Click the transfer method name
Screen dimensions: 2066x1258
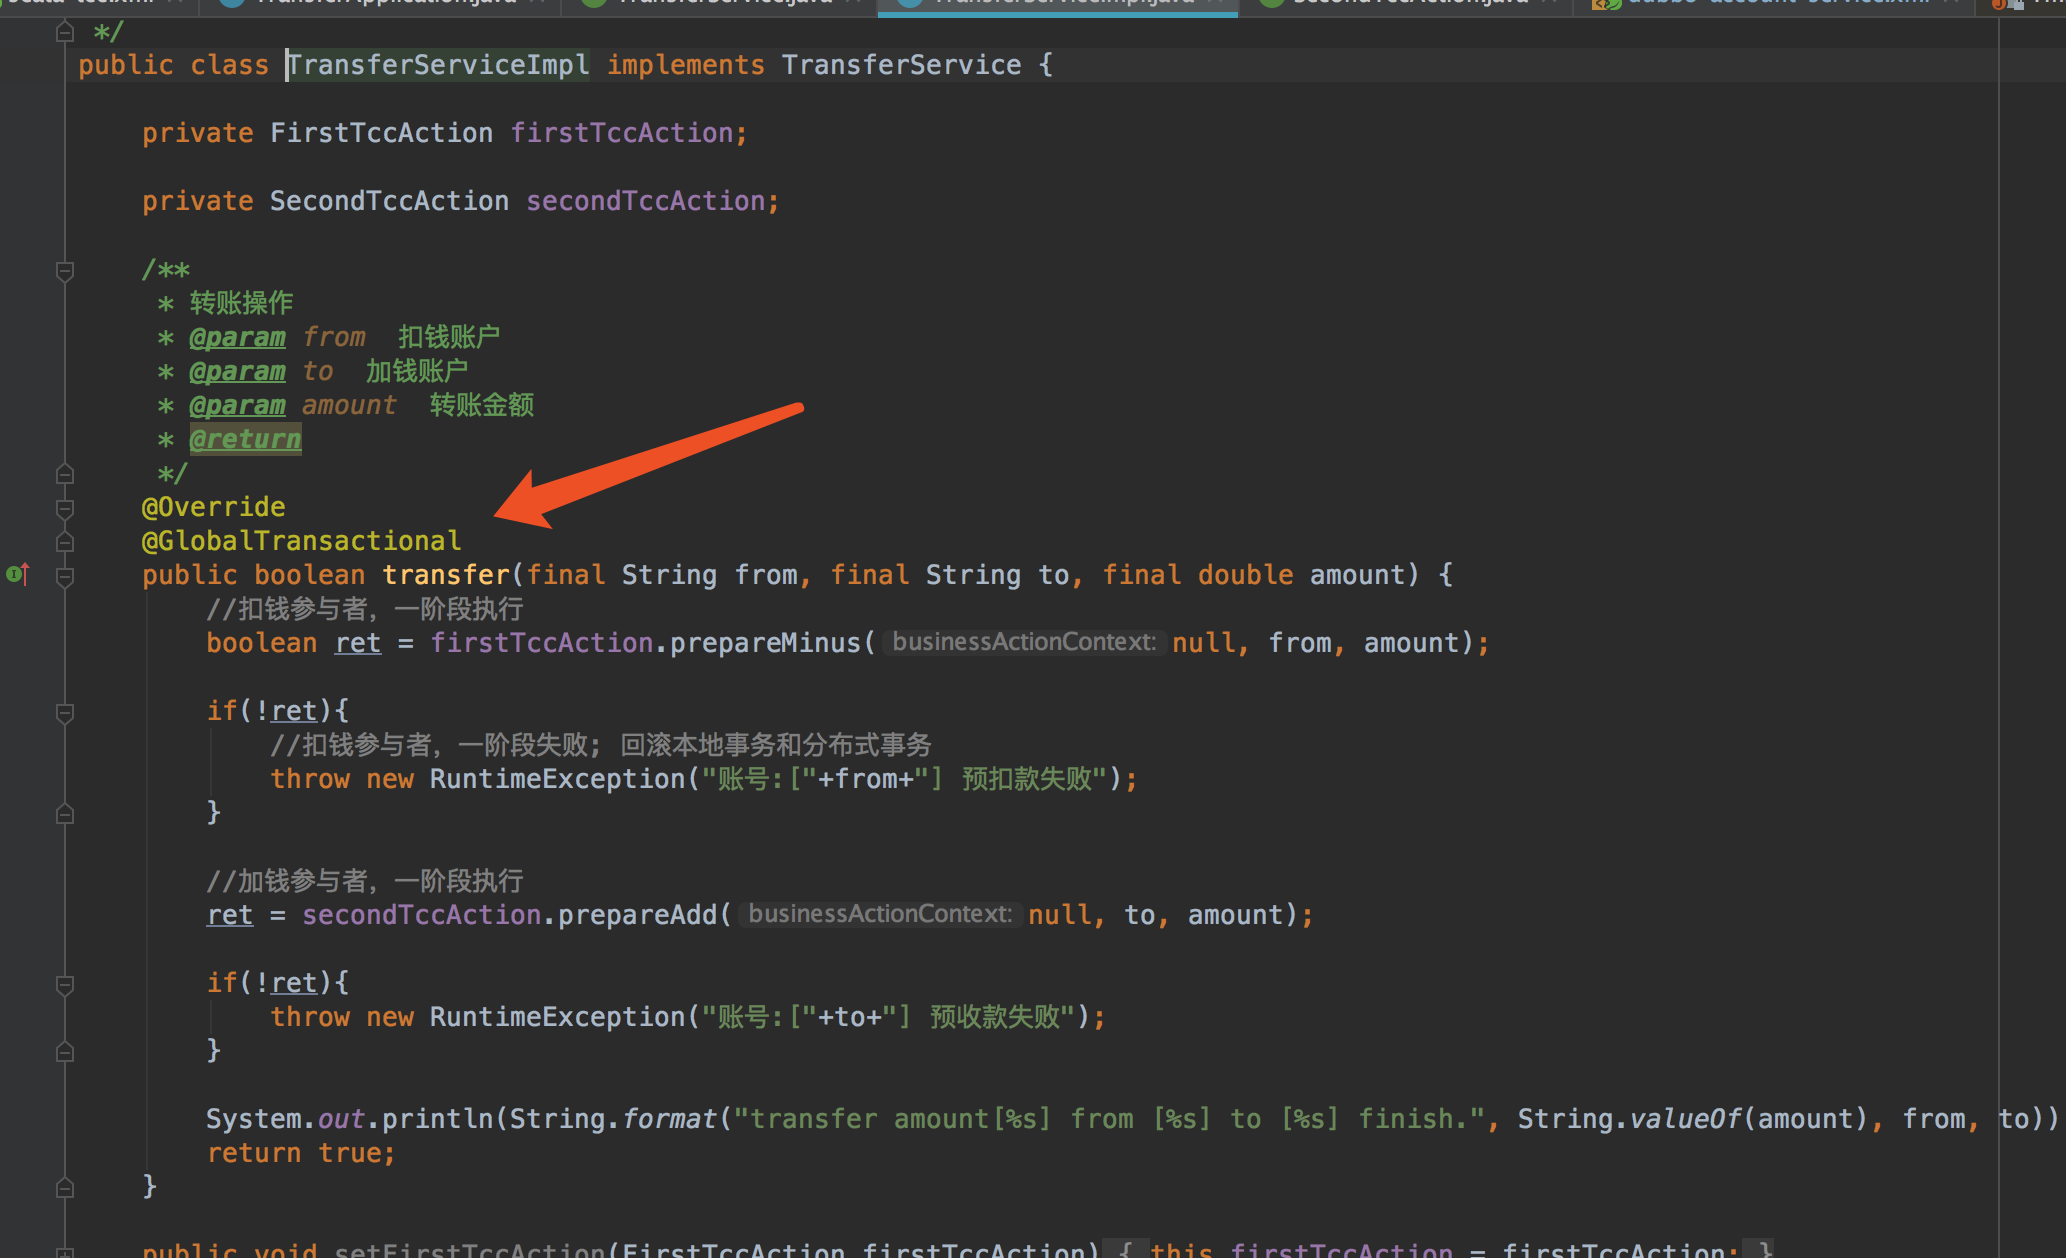[446, 575]
